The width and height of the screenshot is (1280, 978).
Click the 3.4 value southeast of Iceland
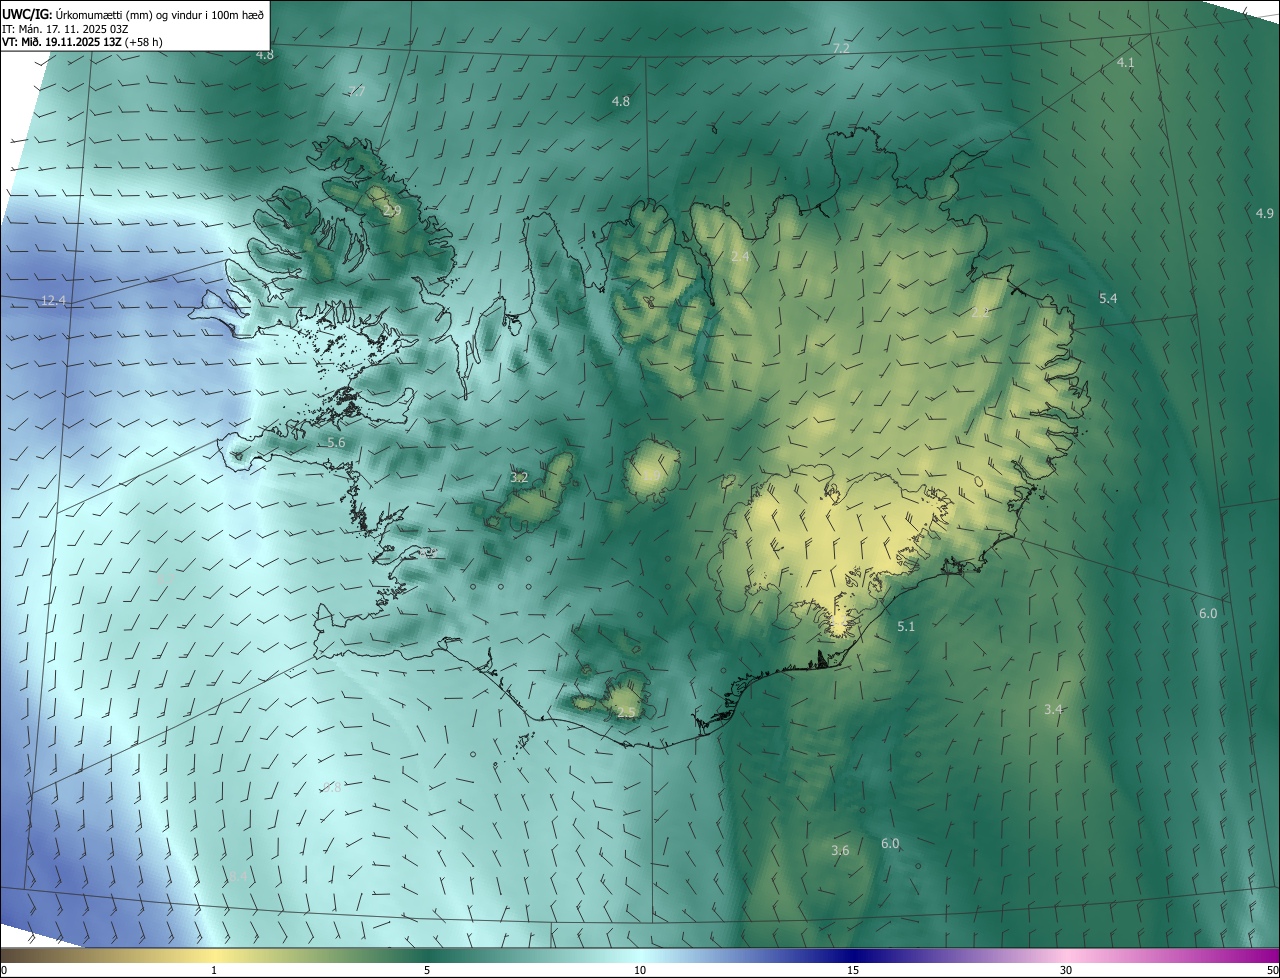point(1053,709)
